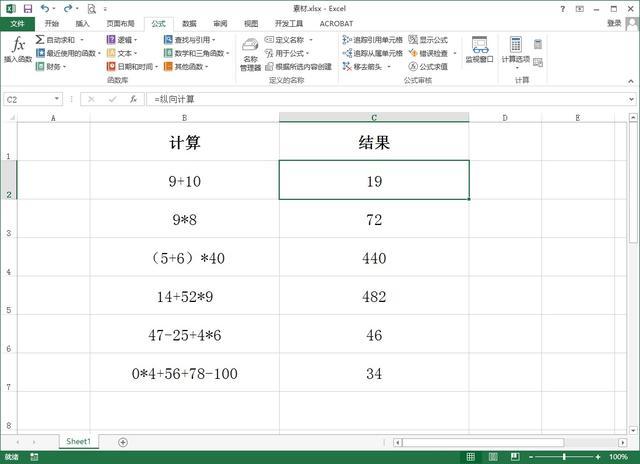The height and width of the screenshot is (464, 640).
Task: Click the Calculate Sheet icon
Action: [x=538, y=62]
